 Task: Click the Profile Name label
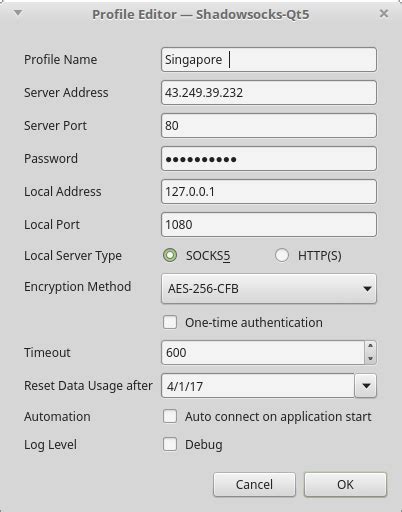click(60, 60)
